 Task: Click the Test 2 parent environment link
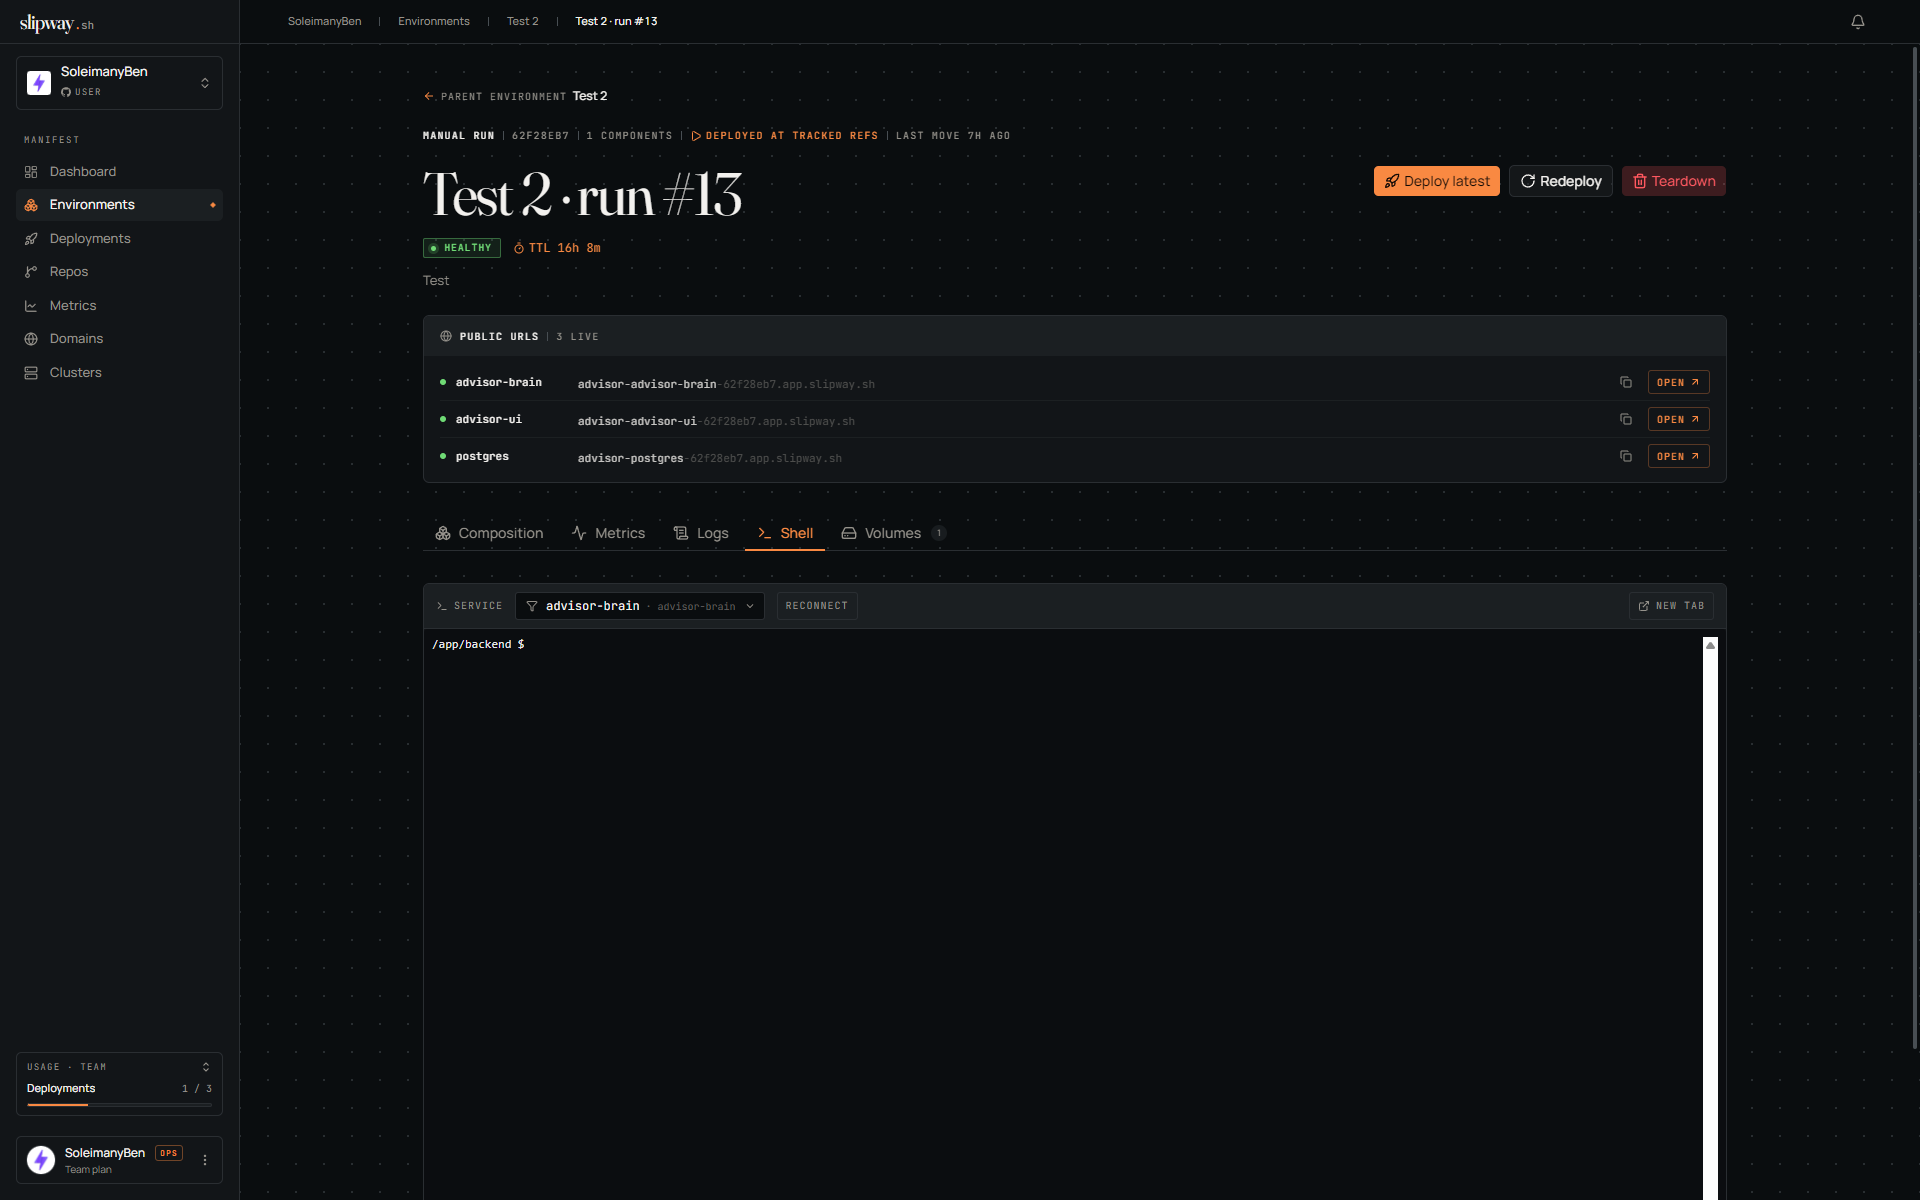[x=590, y=96]
